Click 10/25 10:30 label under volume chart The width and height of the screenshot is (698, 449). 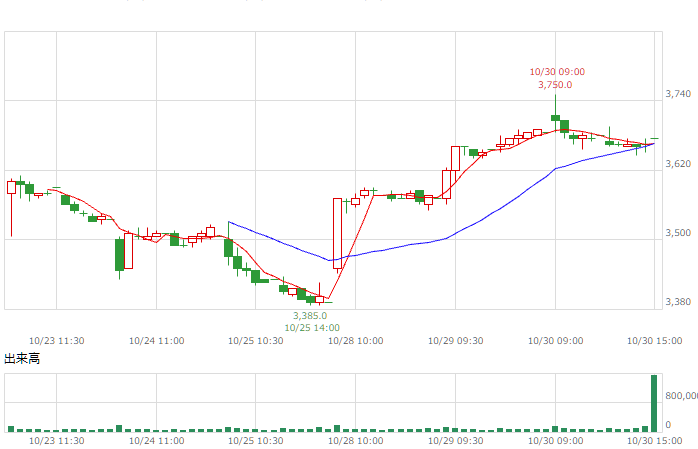256,441
